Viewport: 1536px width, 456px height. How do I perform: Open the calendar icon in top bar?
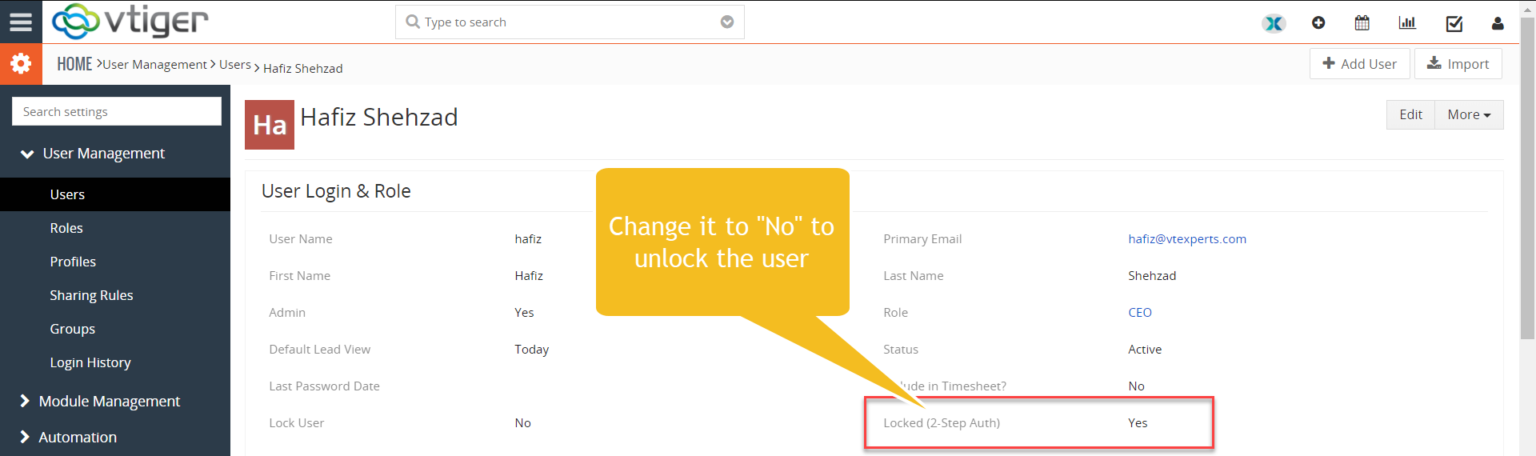click(1361, 23)
